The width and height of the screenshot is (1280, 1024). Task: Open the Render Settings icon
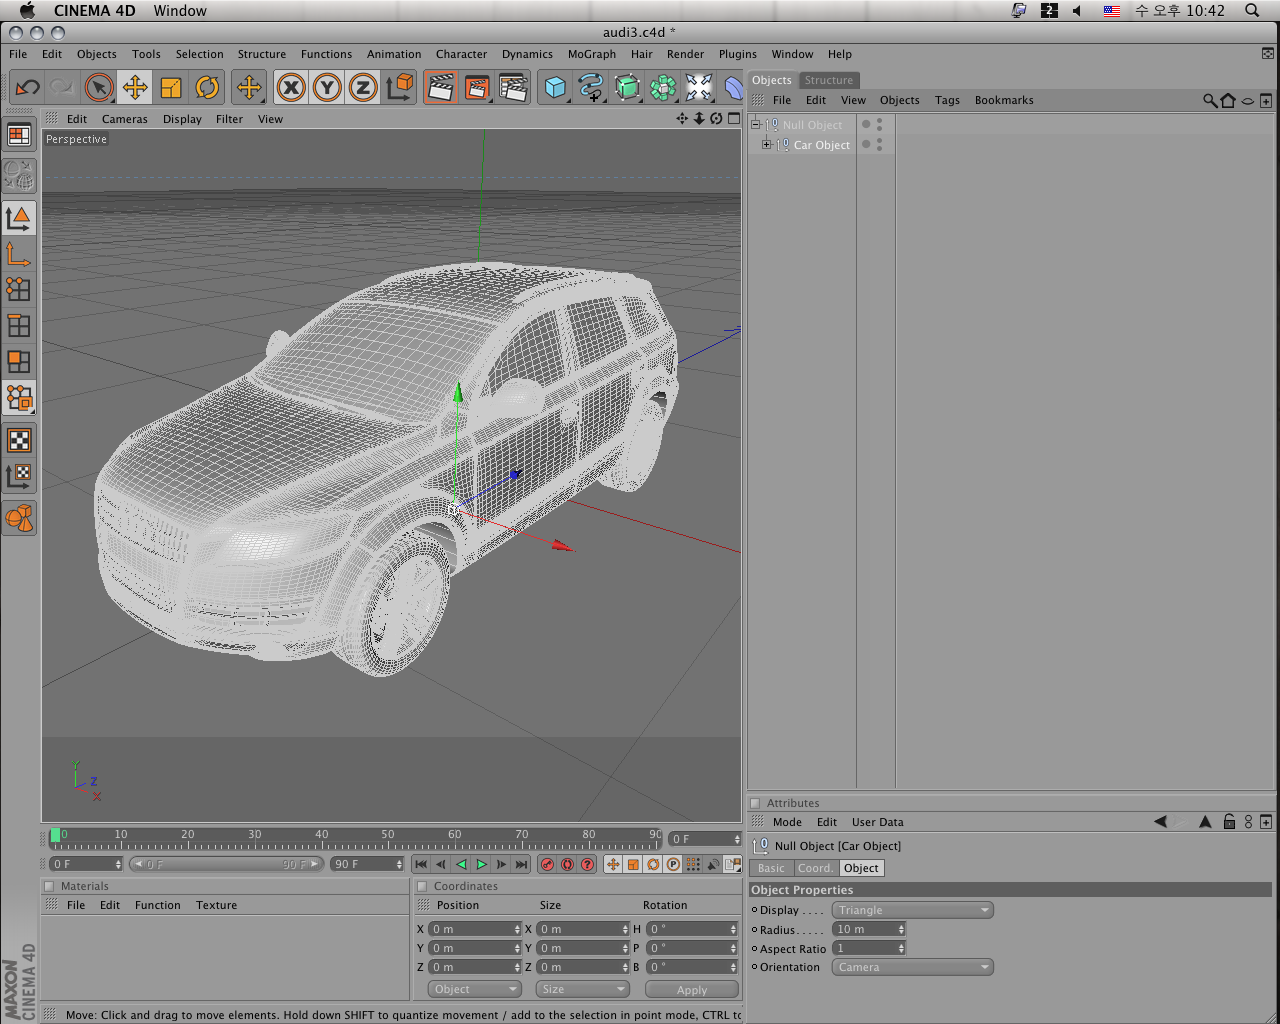coord(513,88)
